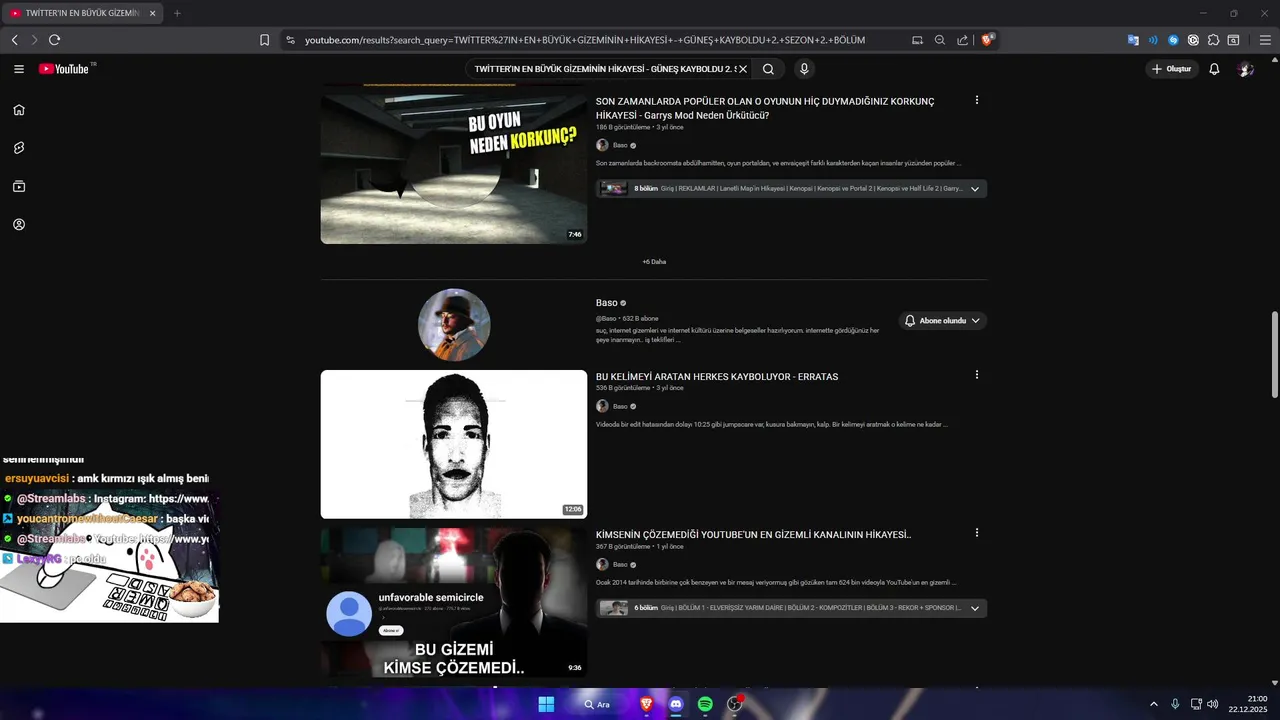
Task: Open more options for ERRATAS video
Action: tap(977, 375)
